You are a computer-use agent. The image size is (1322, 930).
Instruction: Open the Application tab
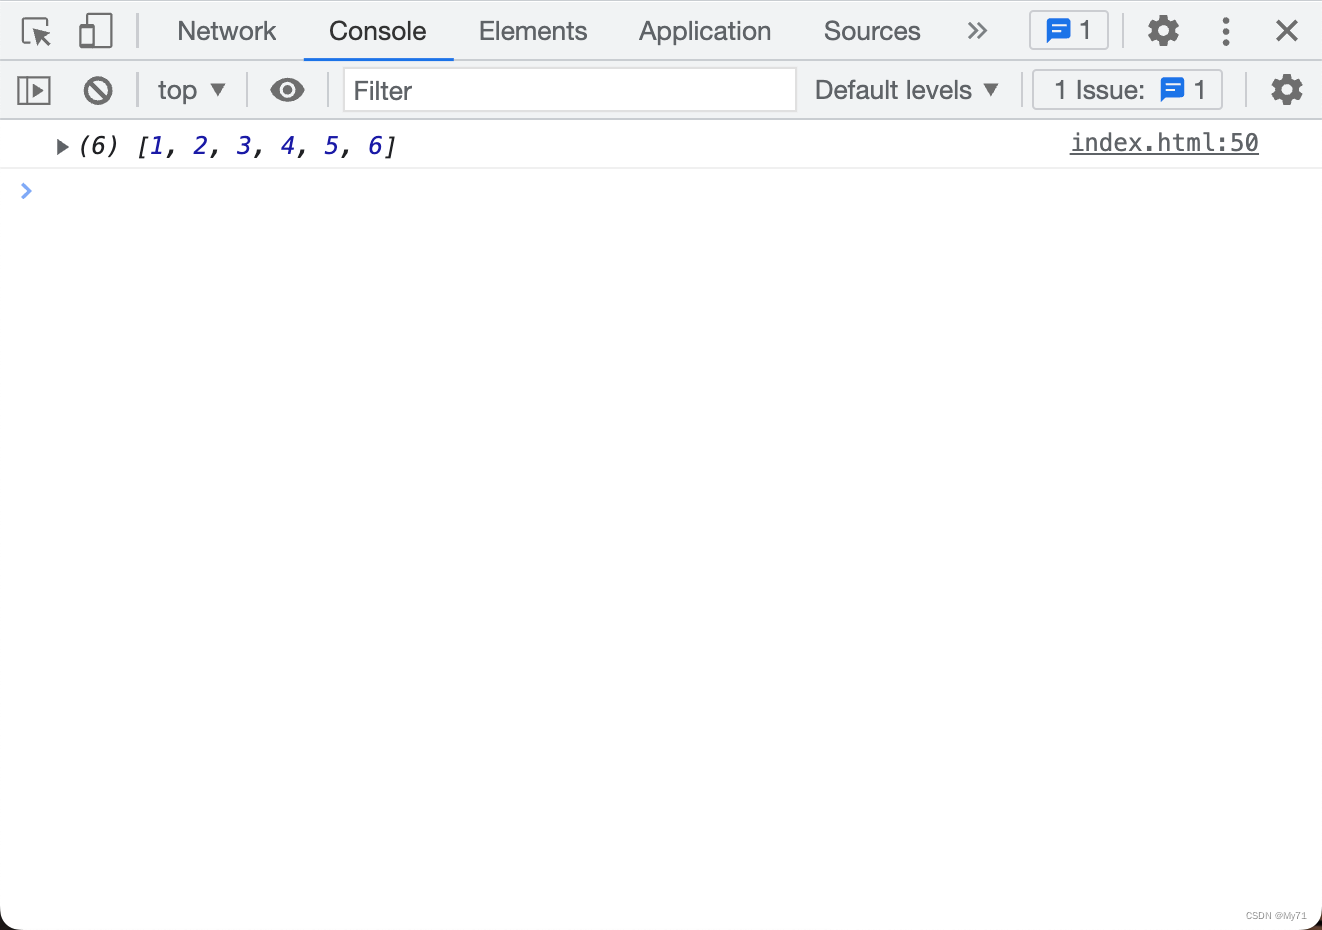click(704, 31)
